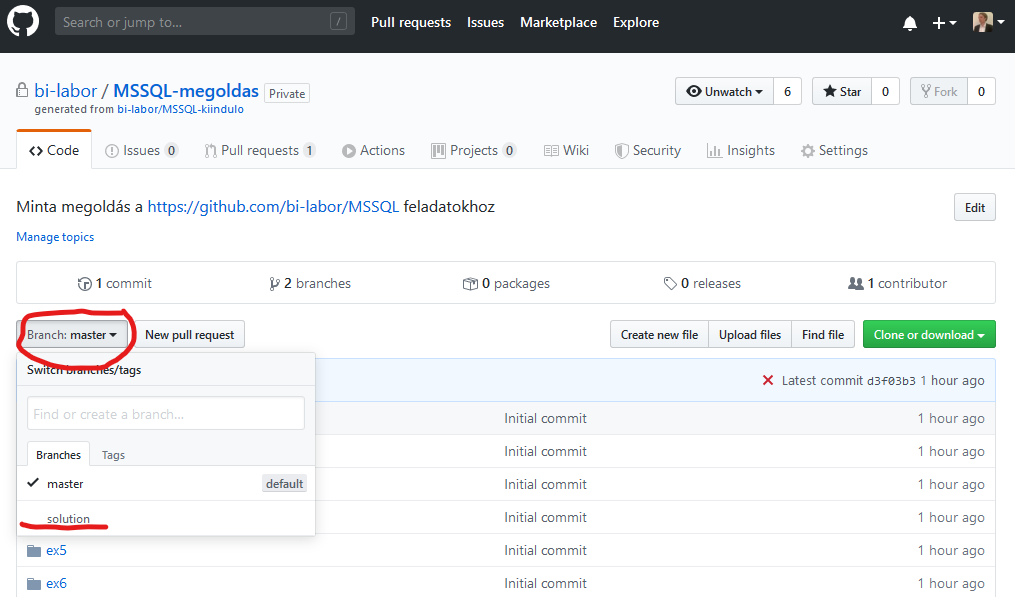Viewport: 1015px width, 597px height.
Task: Open the ex5 folder
Action: pos(56,550)
